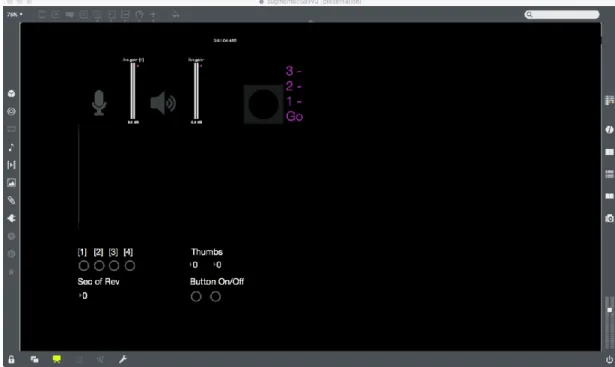The height and width of the screenshot is (367, 615).
Task: Click the "Thumbs" label
Action: [207, 252]
